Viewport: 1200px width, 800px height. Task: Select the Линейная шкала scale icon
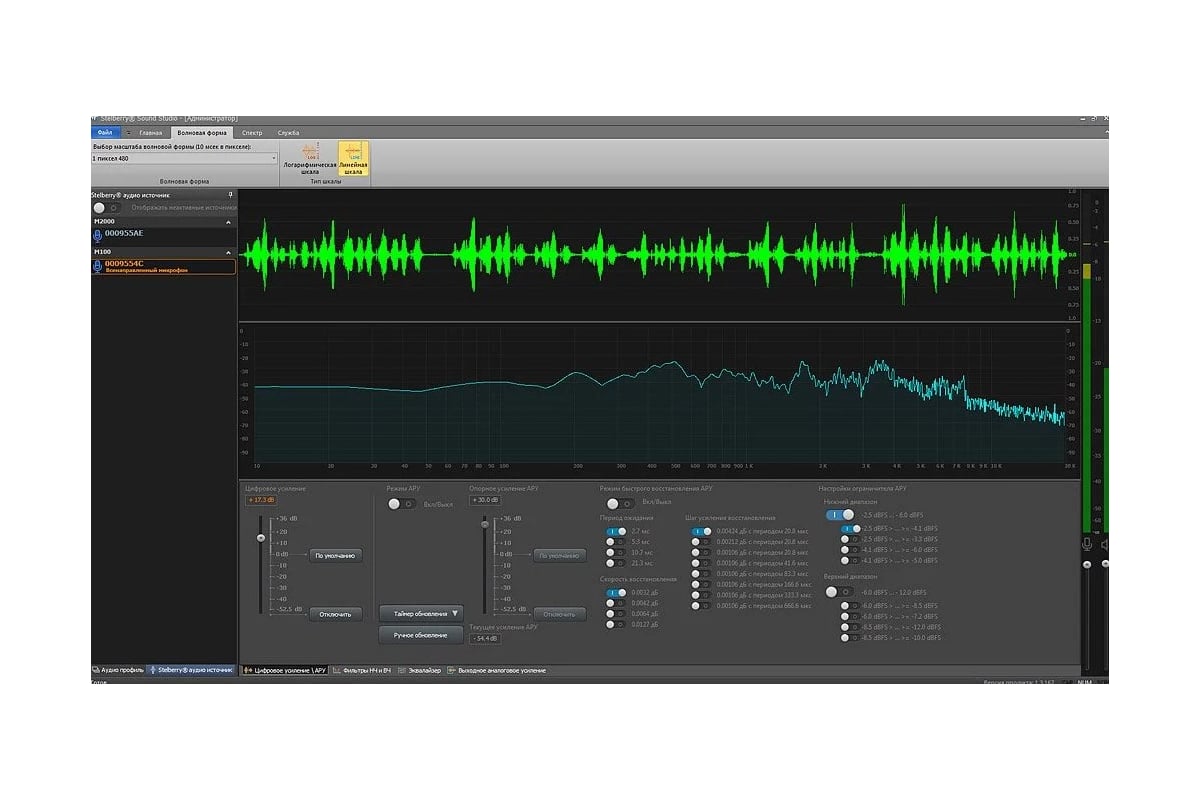click(353, 158)
